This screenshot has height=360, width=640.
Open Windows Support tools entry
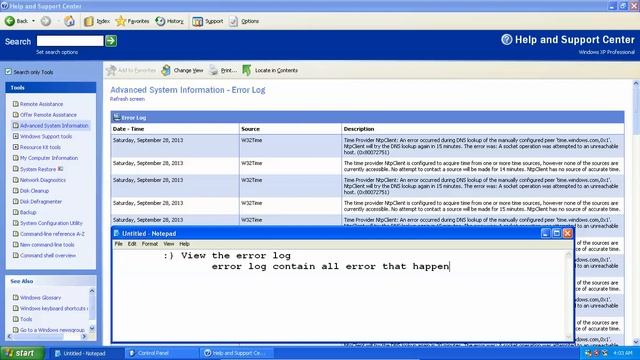coord(46,136)
